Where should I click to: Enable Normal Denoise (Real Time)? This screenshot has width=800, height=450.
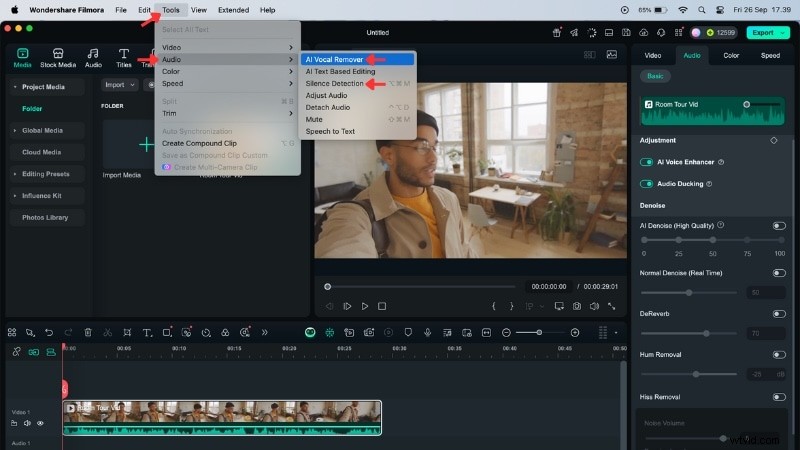click(779, 273)
